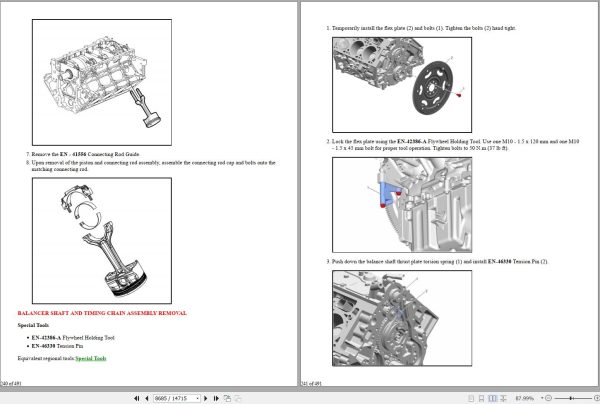Click the right page number 241 of 491
Screen dimensions: 600x404
pyautogui.click(x=311, y=383)
